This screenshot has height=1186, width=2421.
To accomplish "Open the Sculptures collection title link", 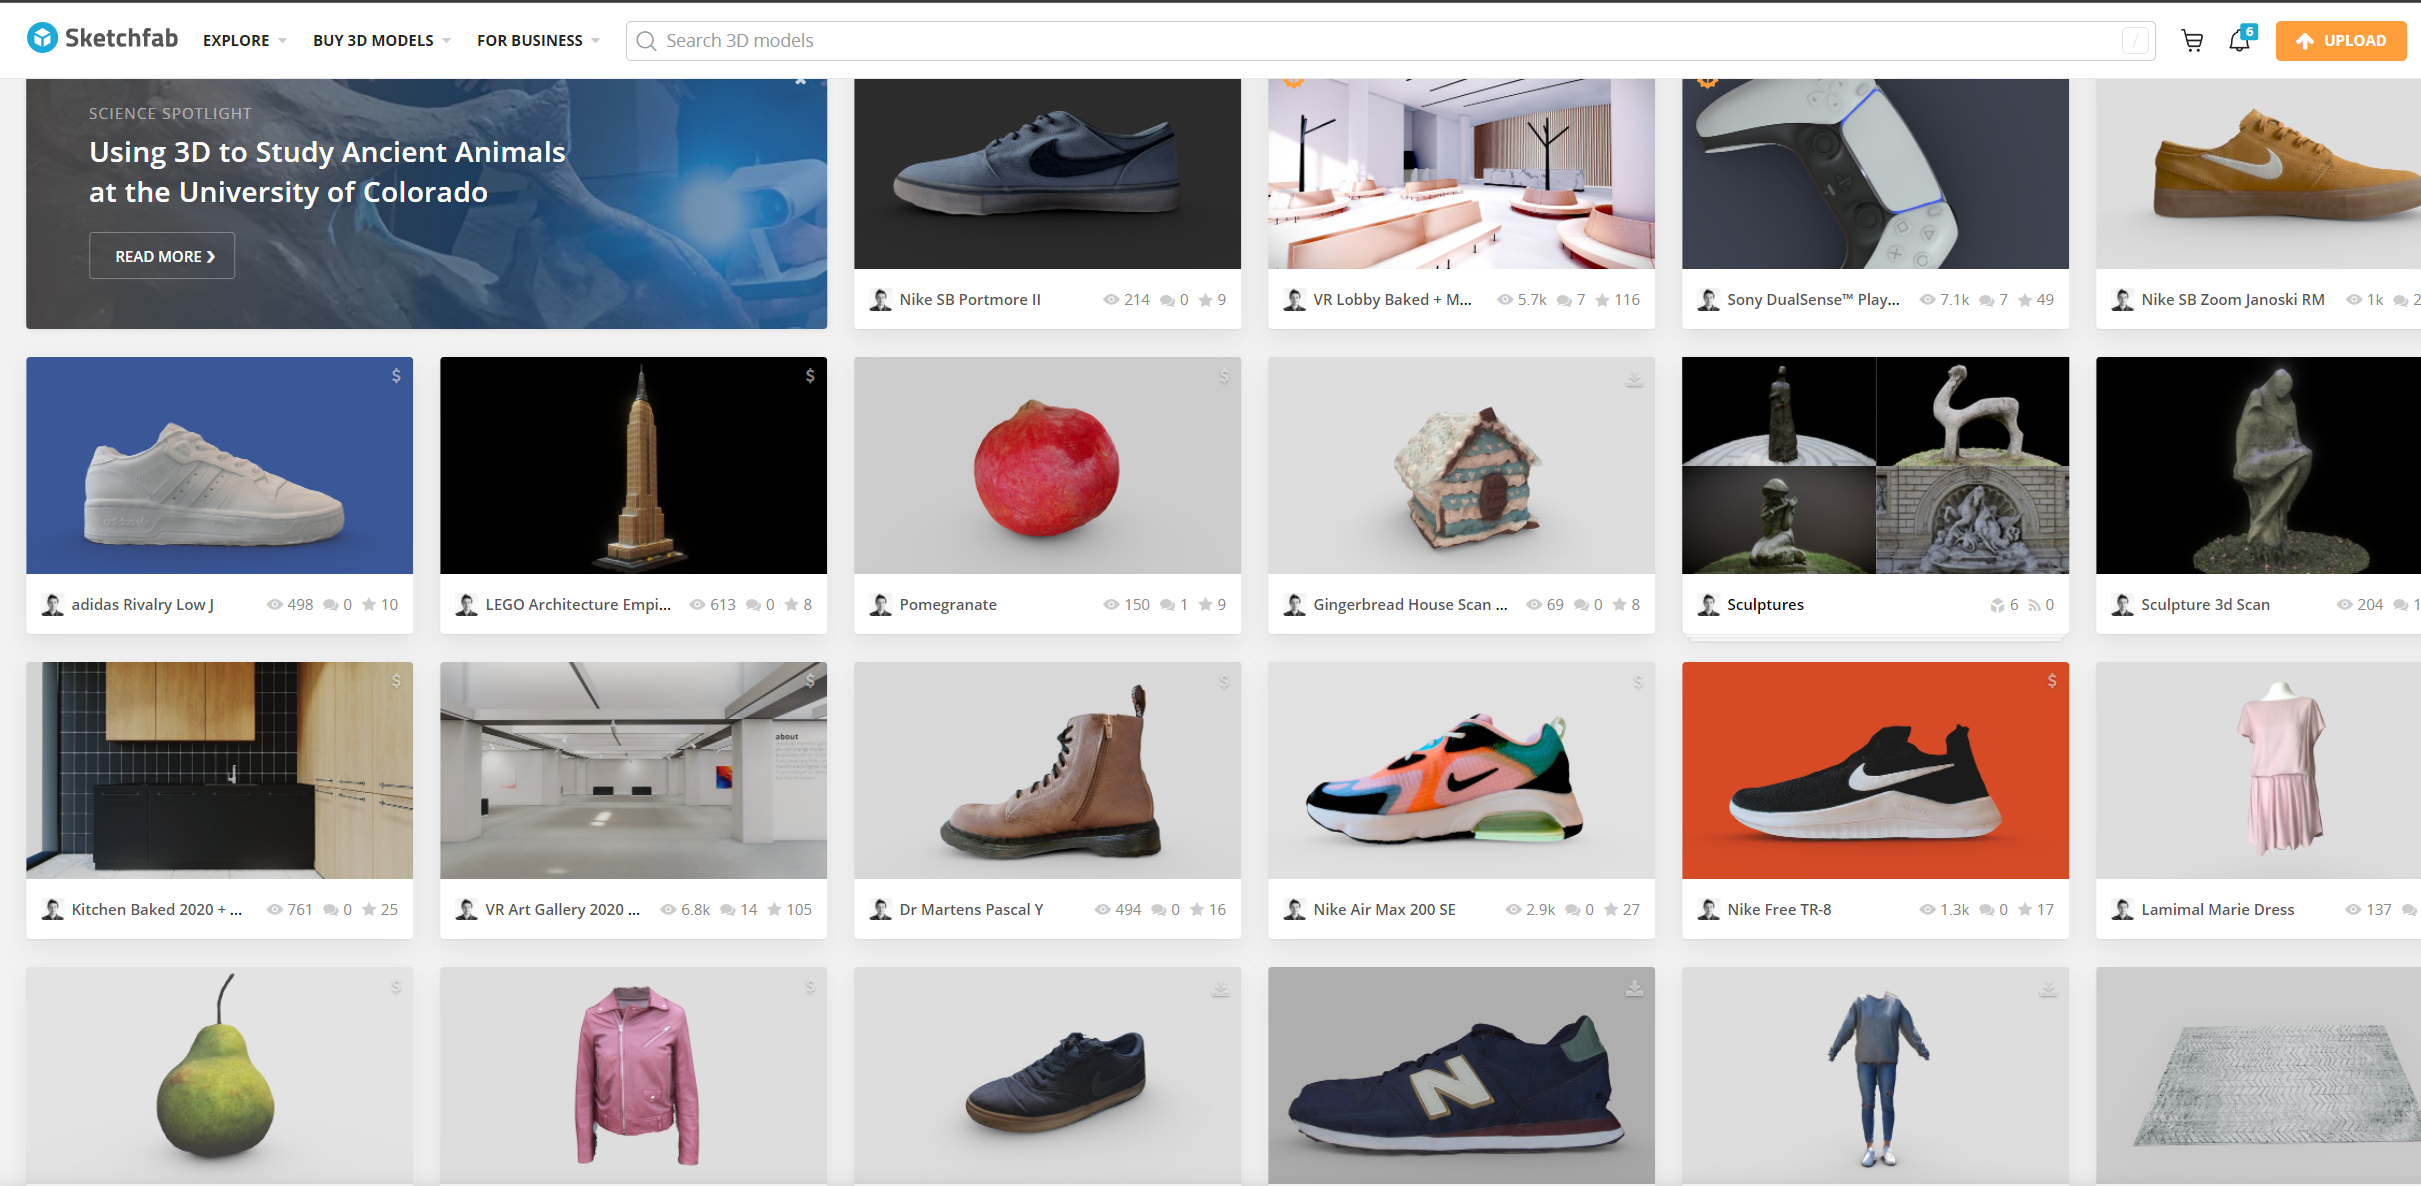I will [x=1765, y=605].
